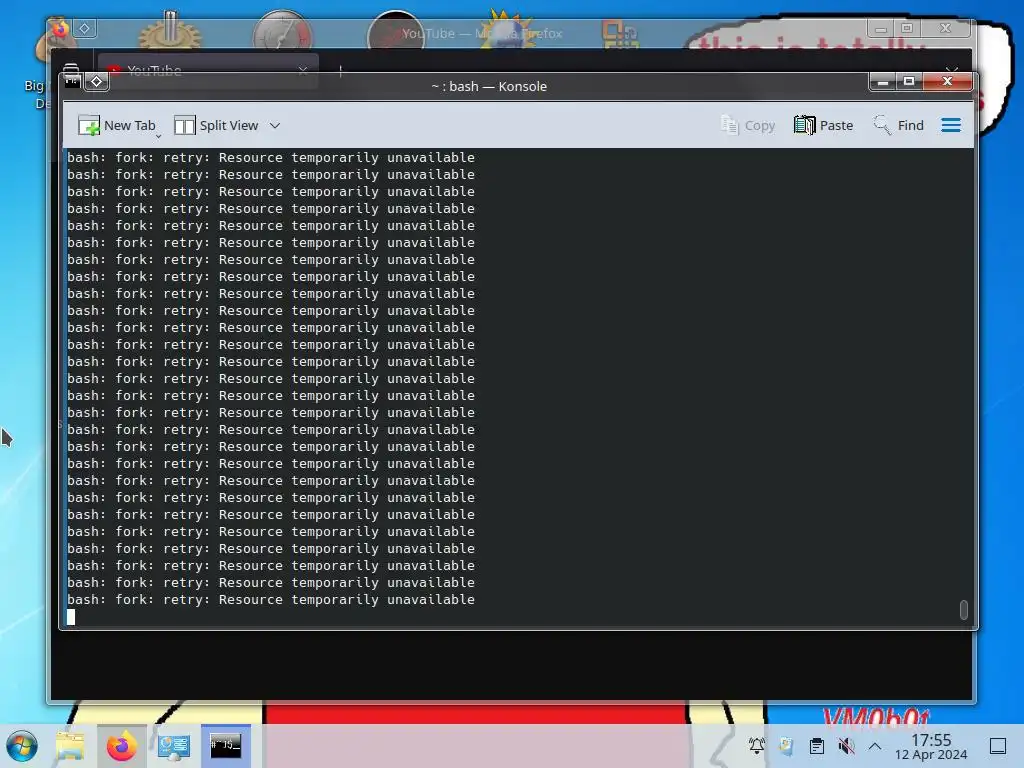This screenshot has width=1024, height=768.
Task: Switch to Konsole in the taskbar
Action: pos(226,746)
